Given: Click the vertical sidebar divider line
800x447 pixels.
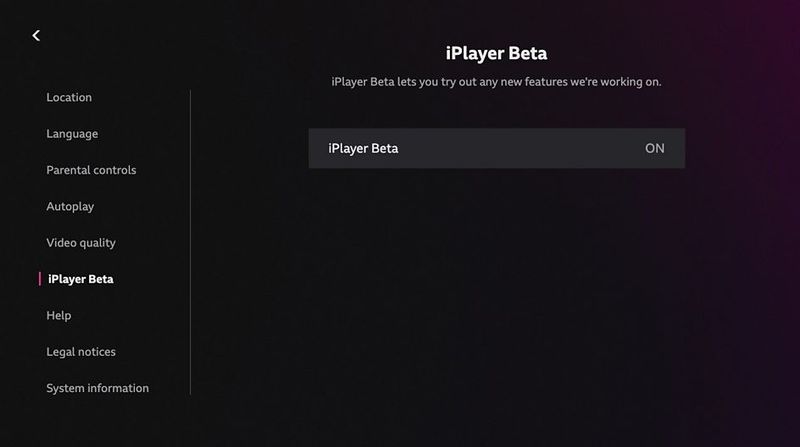Looking at the screenshot, I should [190, 240].
